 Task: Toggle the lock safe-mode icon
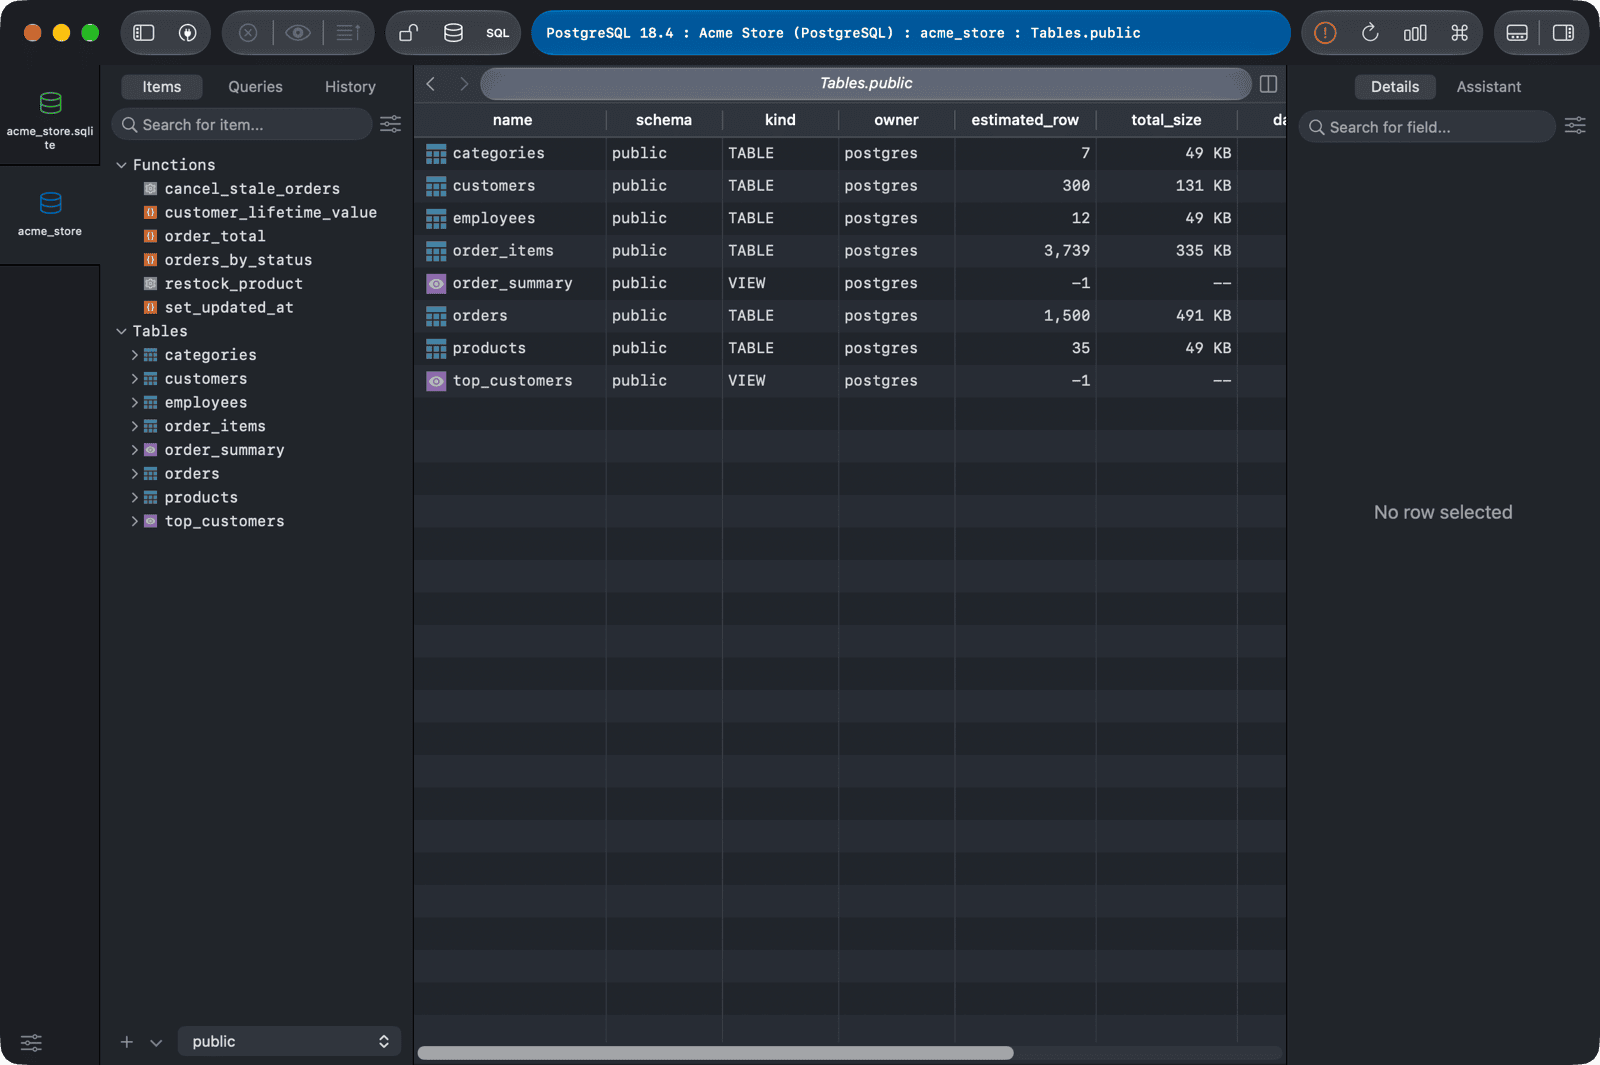click(x=408, y=33)
